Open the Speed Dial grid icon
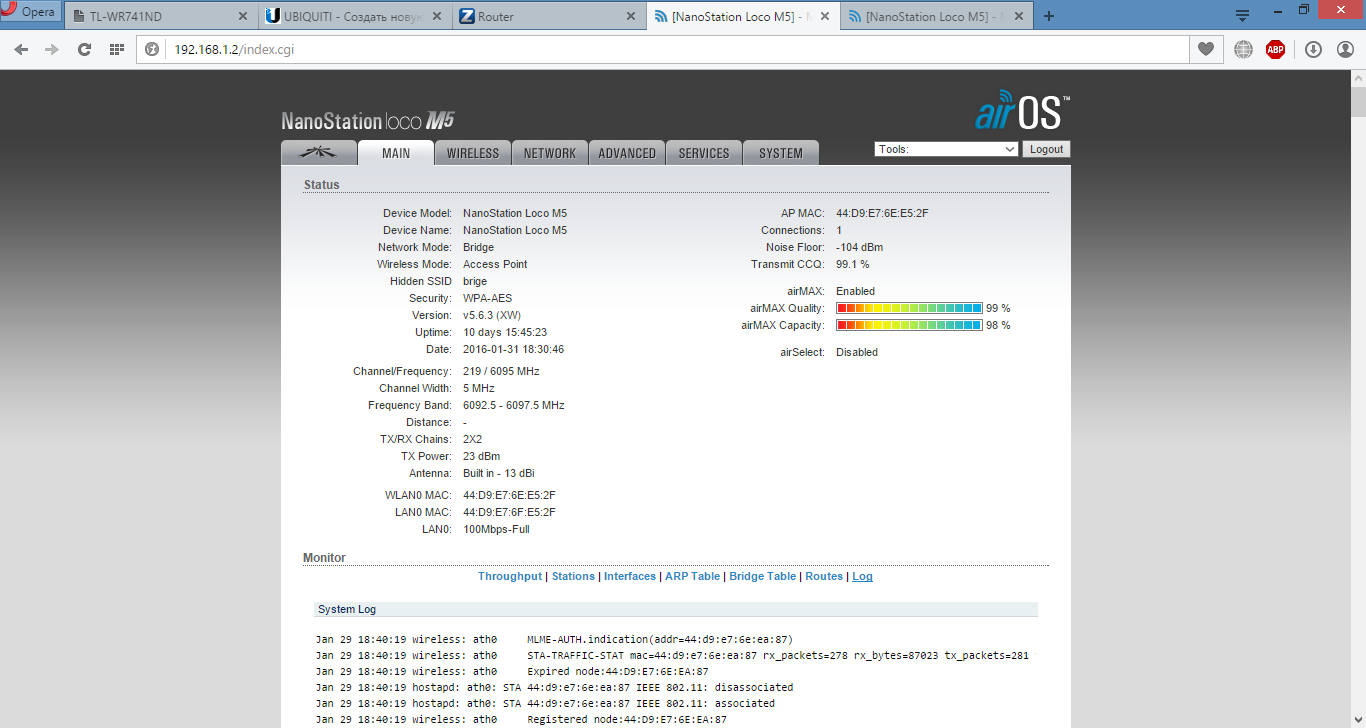The image size is (1366, 728). click(116, 49)
